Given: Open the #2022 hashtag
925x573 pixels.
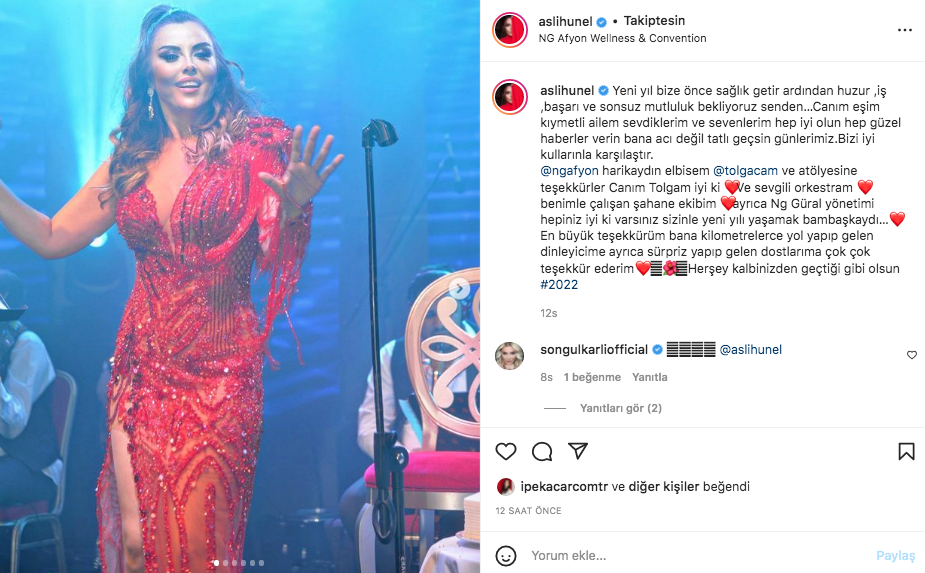Looking at the screenshot, I should (x=559, y=284).
